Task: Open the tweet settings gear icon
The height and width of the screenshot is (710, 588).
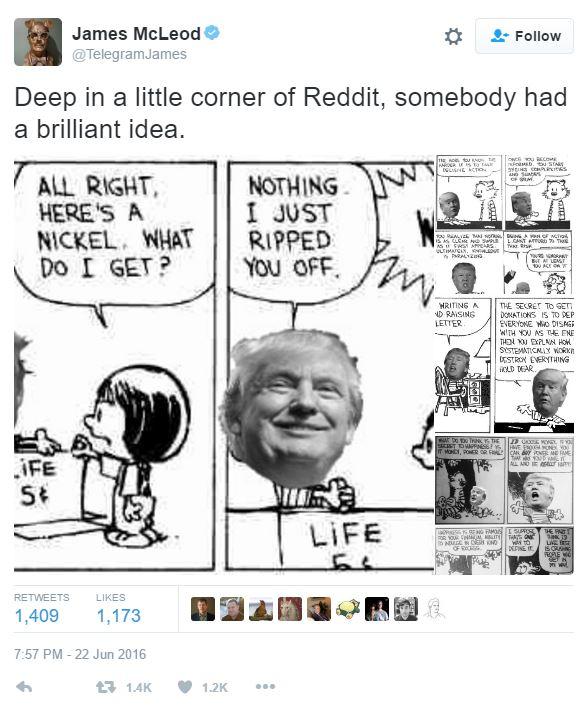Action: click(453, 36)
